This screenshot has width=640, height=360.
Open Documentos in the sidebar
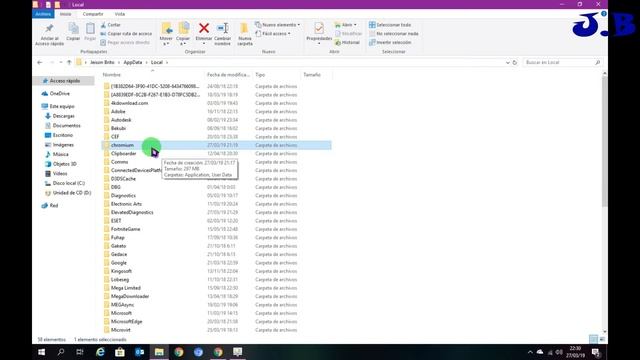(x=67, y=125)
